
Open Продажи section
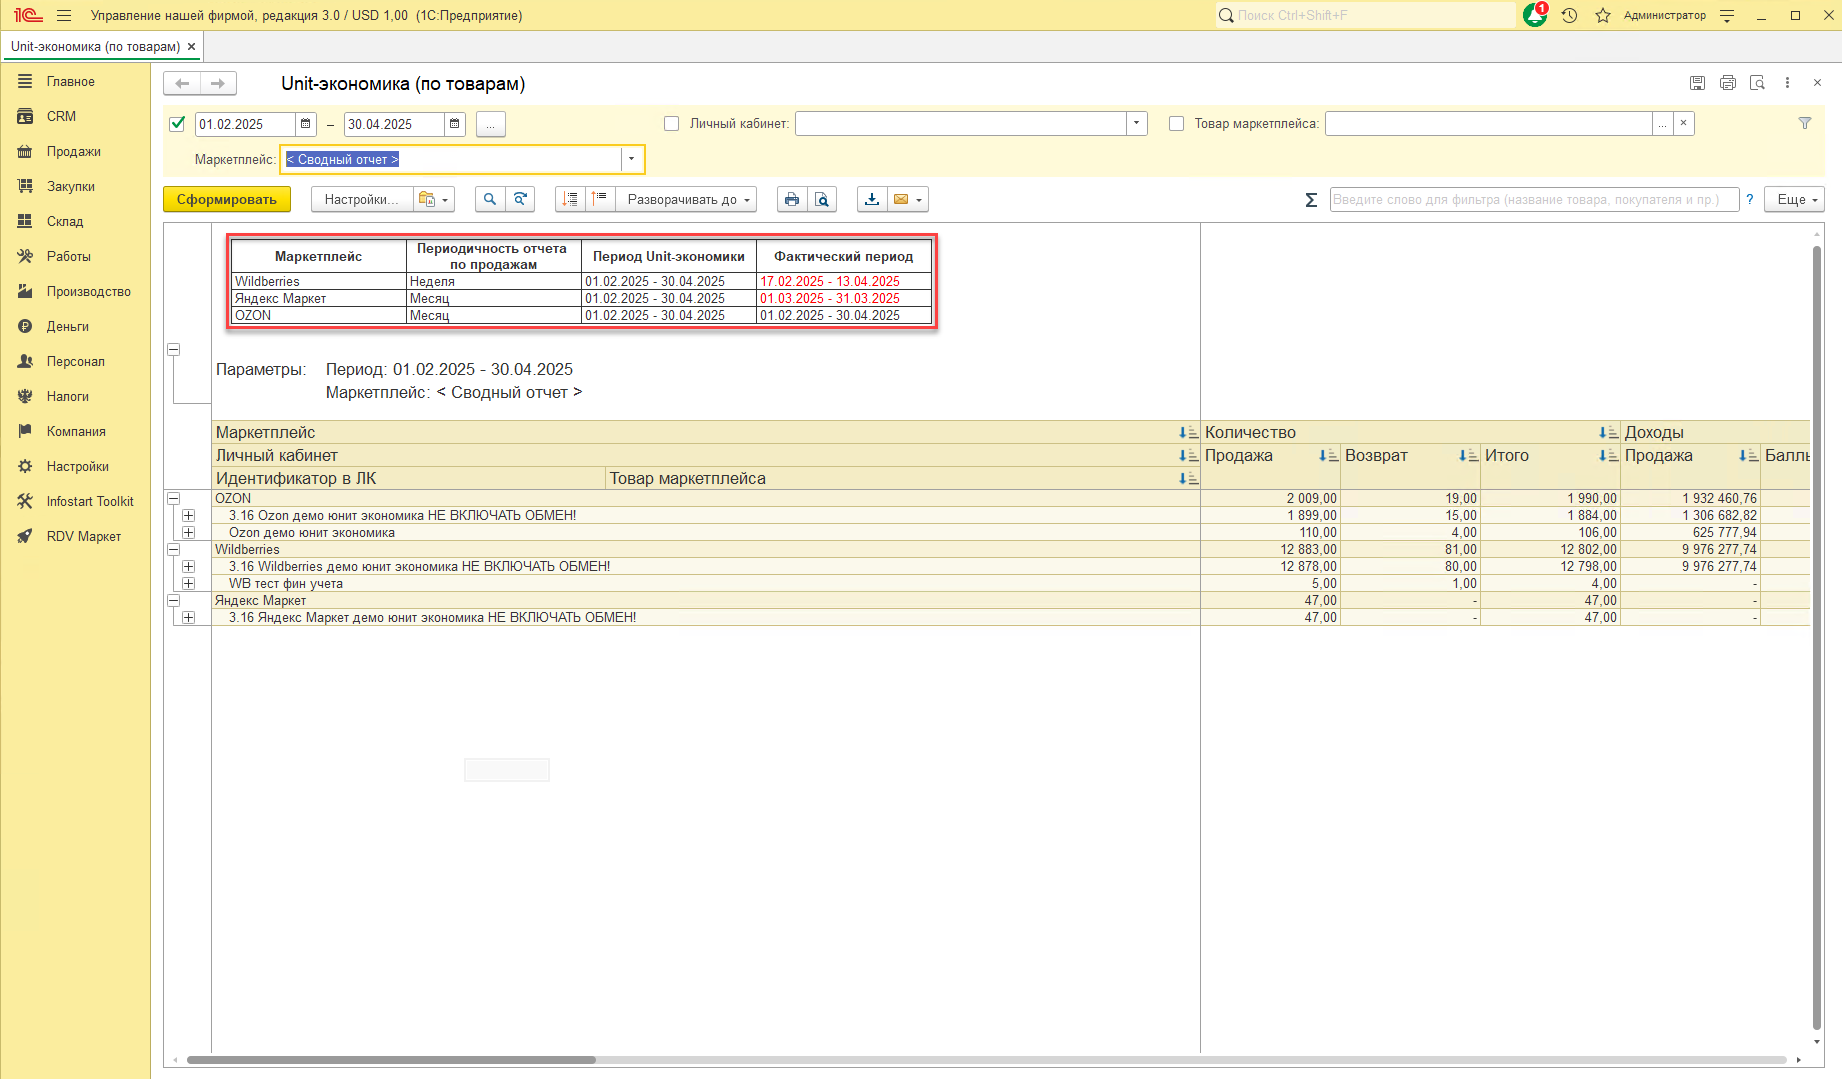click(x=75, y=151)
